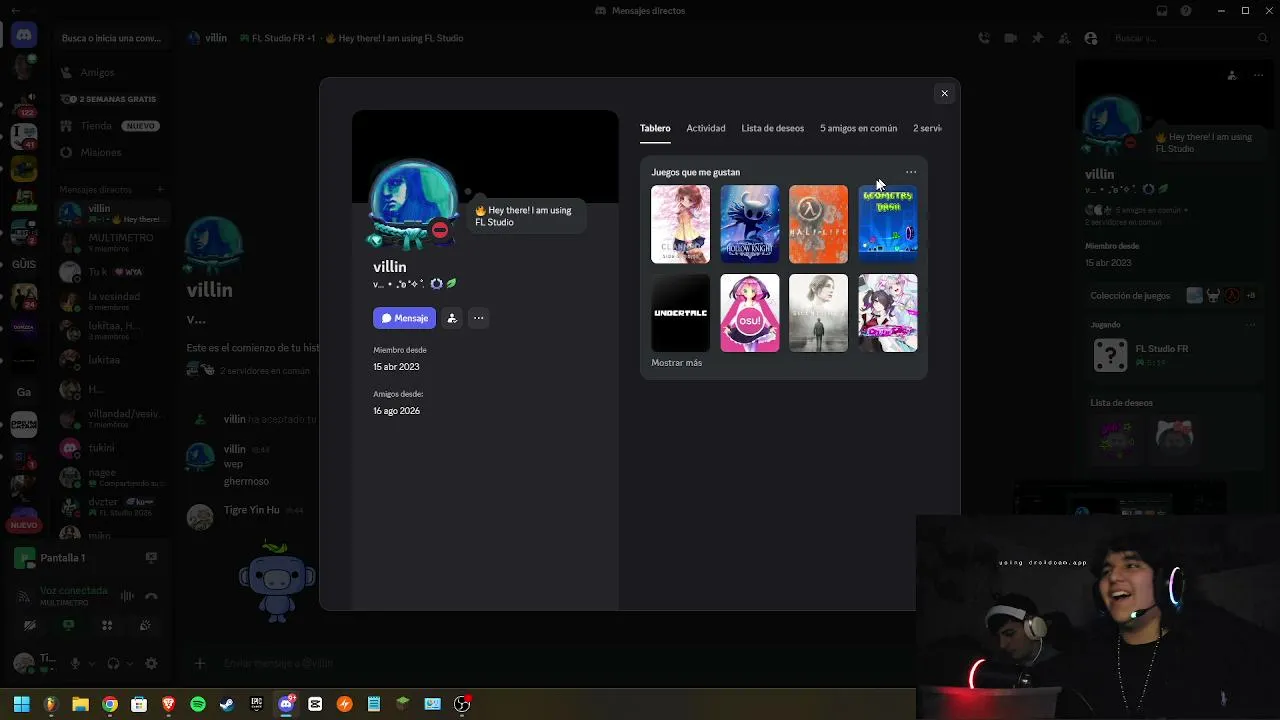
Task: Open Brave browser from the taskbar
Action: click(168, 704)
